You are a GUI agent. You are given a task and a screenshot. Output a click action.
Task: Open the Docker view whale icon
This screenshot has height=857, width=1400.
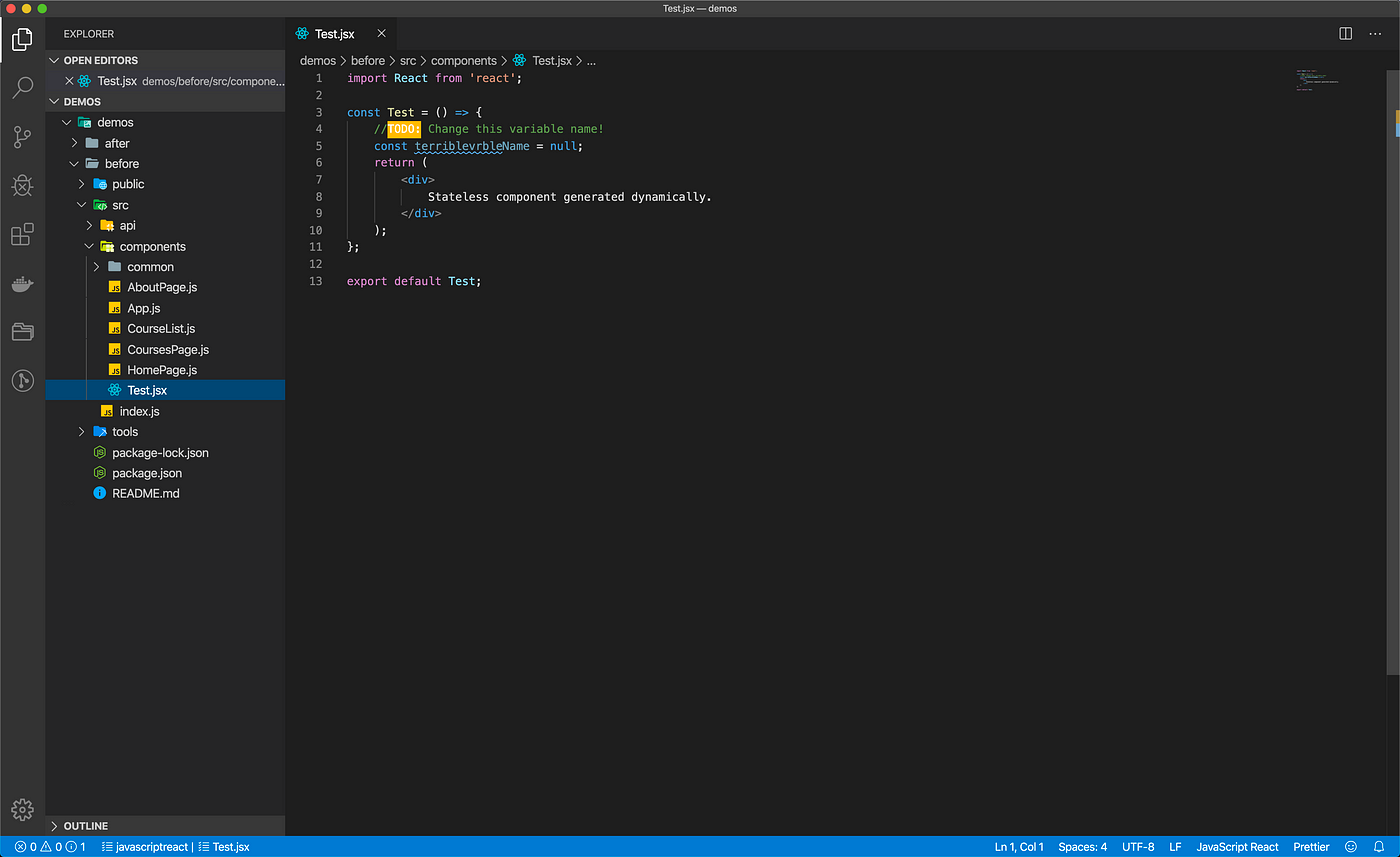22,284
